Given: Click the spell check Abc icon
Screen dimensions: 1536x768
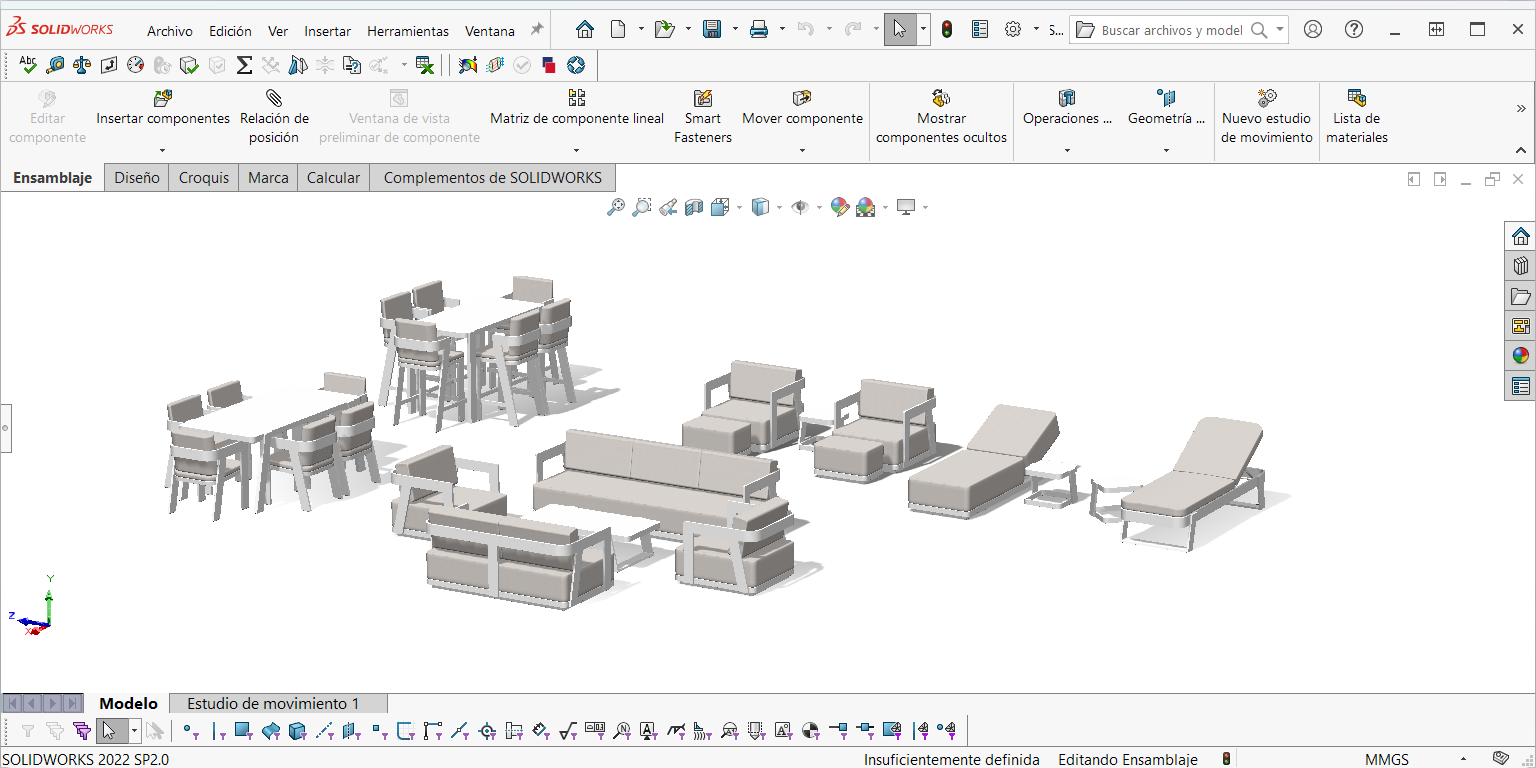Looking at the screenshot, I should (x=28, y=65).
